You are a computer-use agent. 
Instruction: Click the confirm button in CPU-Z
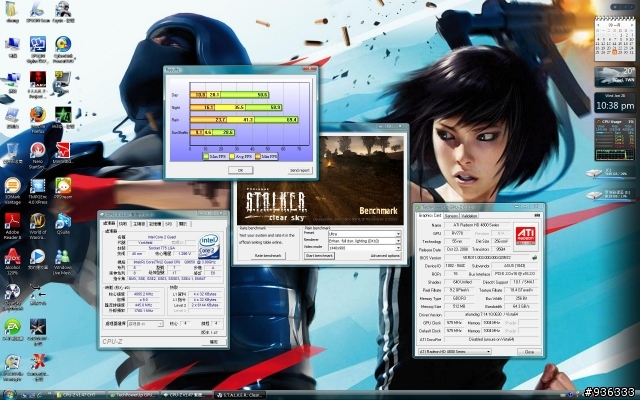(x=214, y=342)
